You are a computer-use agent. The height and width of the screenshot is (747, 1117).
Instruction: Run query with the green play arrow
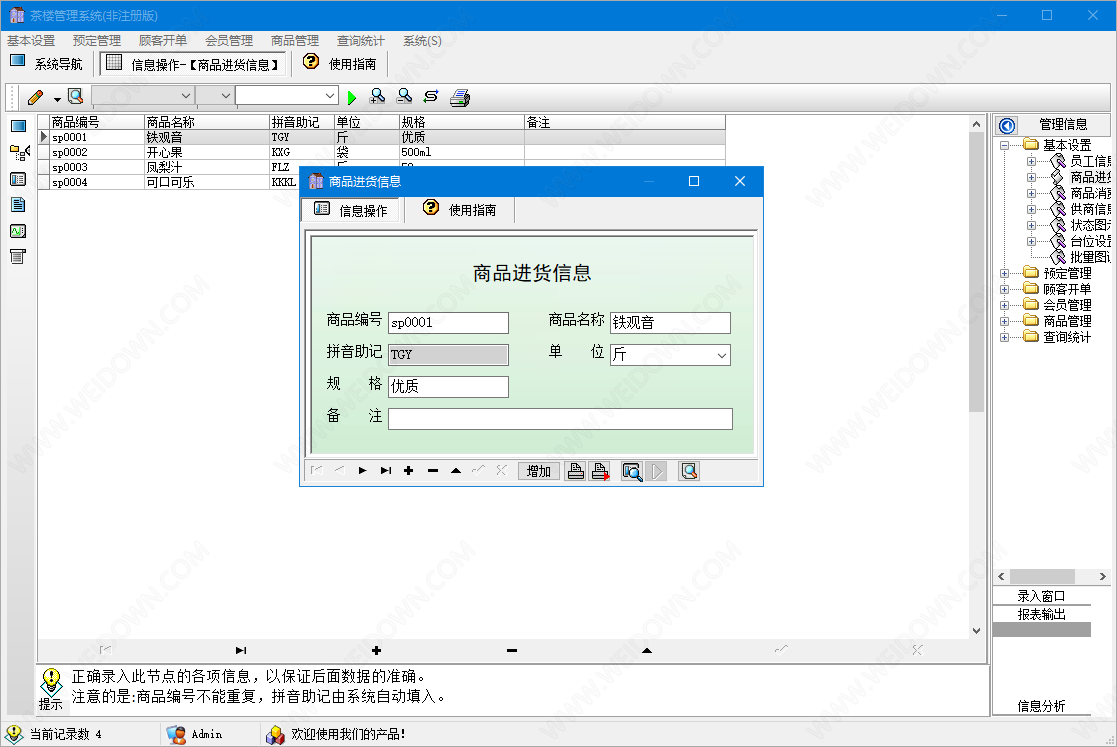coord(352,98)
